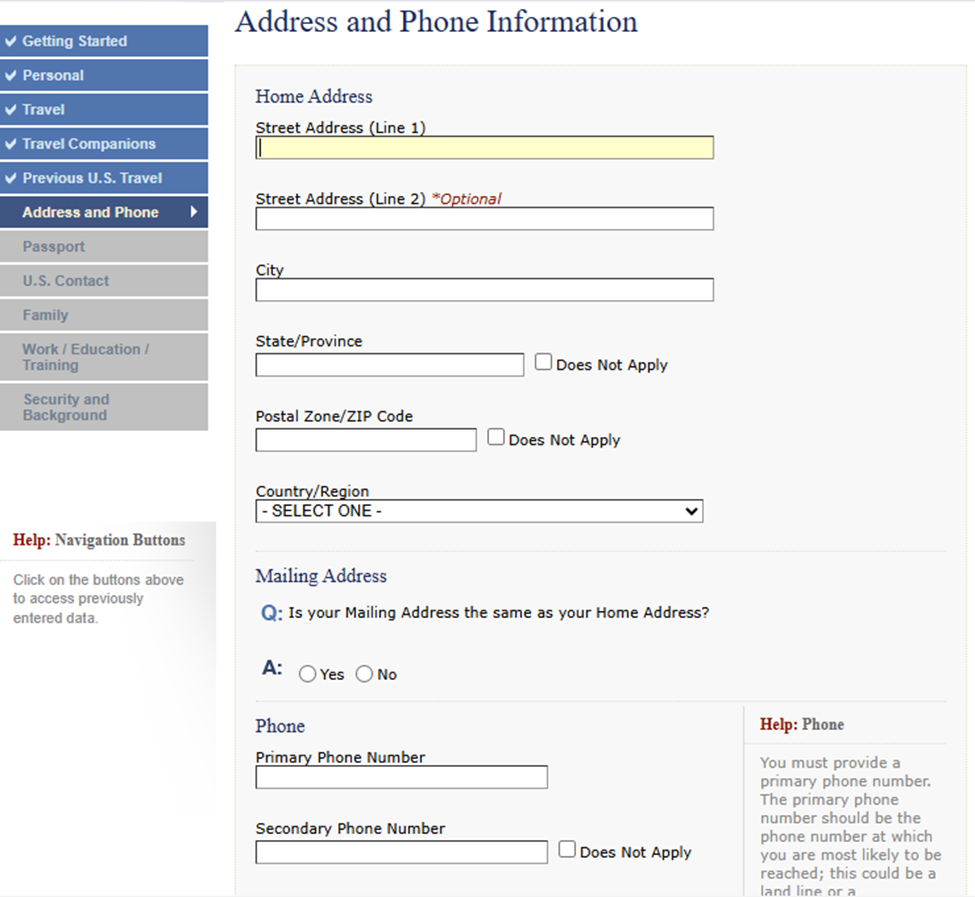
Task: Click the Postal Zone/ZIP Code field
Action: click(366, 440)
